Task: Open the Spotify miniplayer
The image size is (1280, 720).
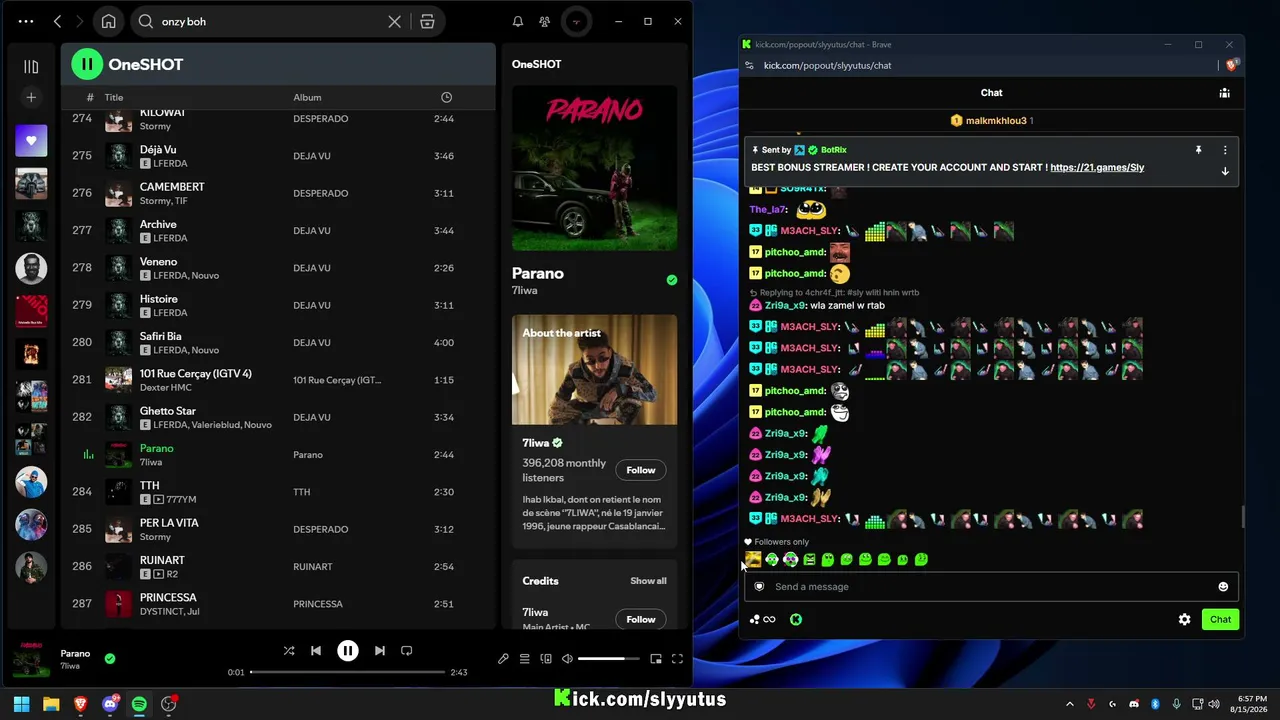Action: (656, 659)
